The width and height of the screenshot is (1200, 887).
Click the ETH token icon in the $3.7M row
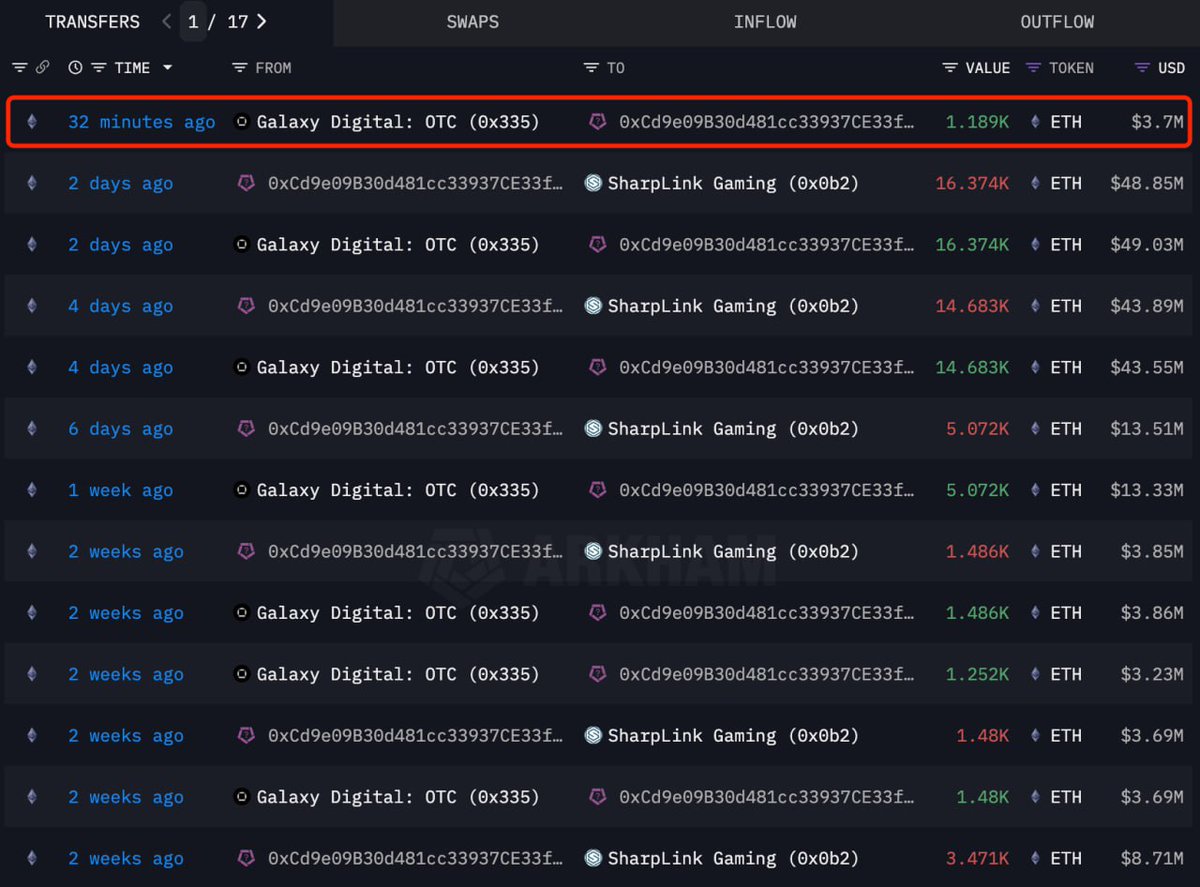[1034, 122]
